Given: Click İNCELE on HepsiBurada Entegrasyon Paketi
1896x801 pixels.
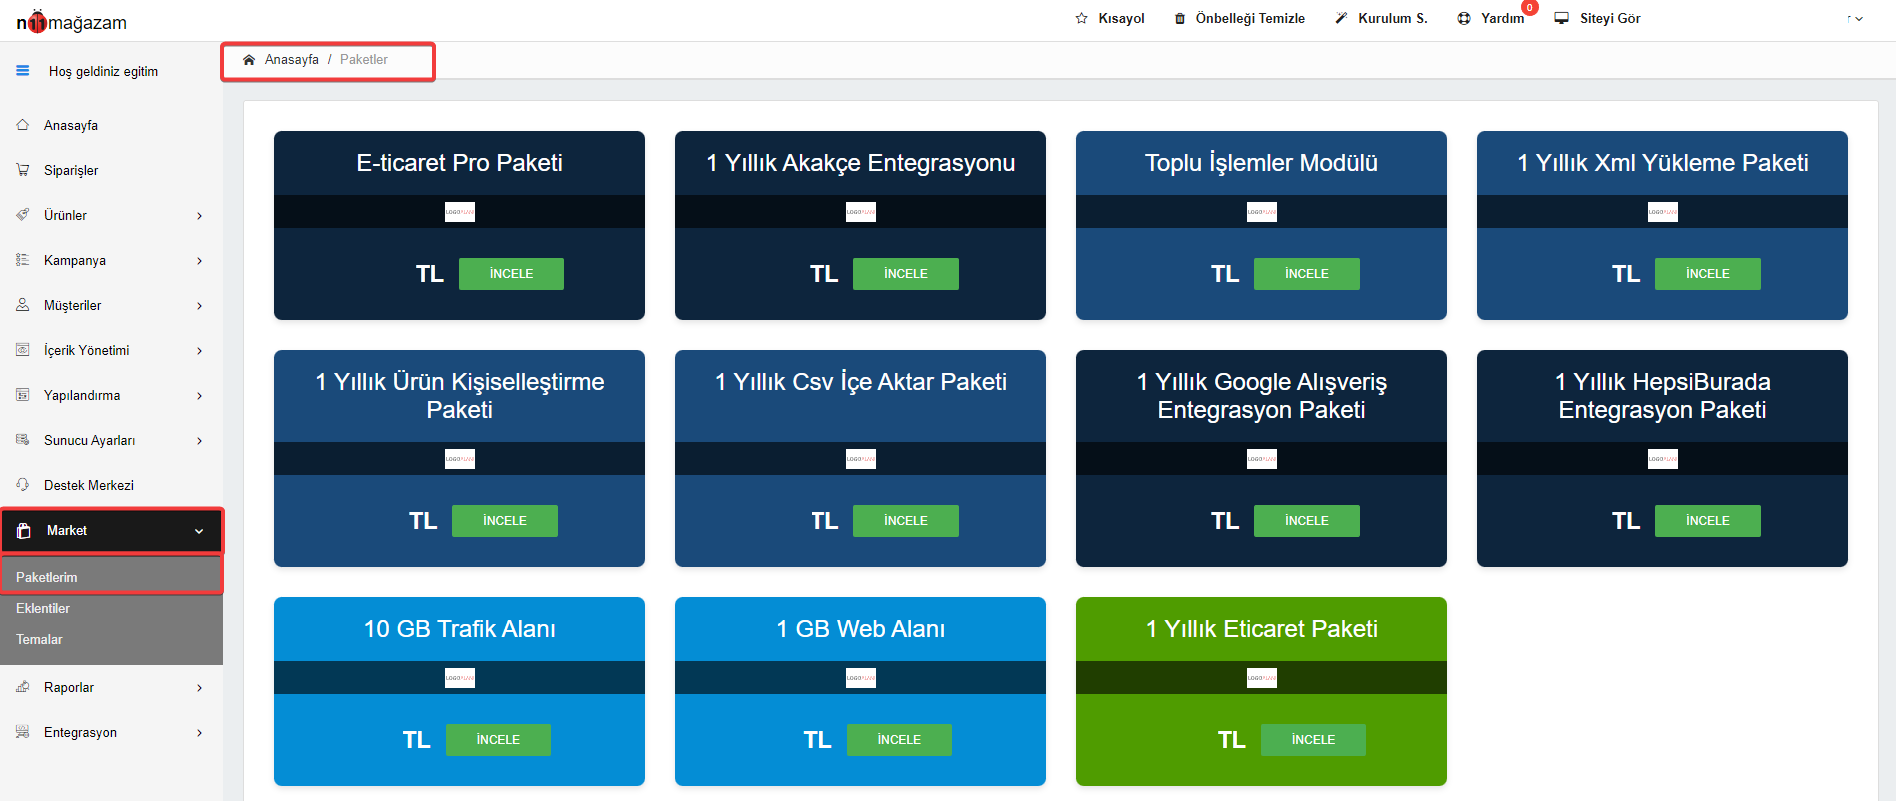Looking at the screenshot, I should [x=1708, y=521].
